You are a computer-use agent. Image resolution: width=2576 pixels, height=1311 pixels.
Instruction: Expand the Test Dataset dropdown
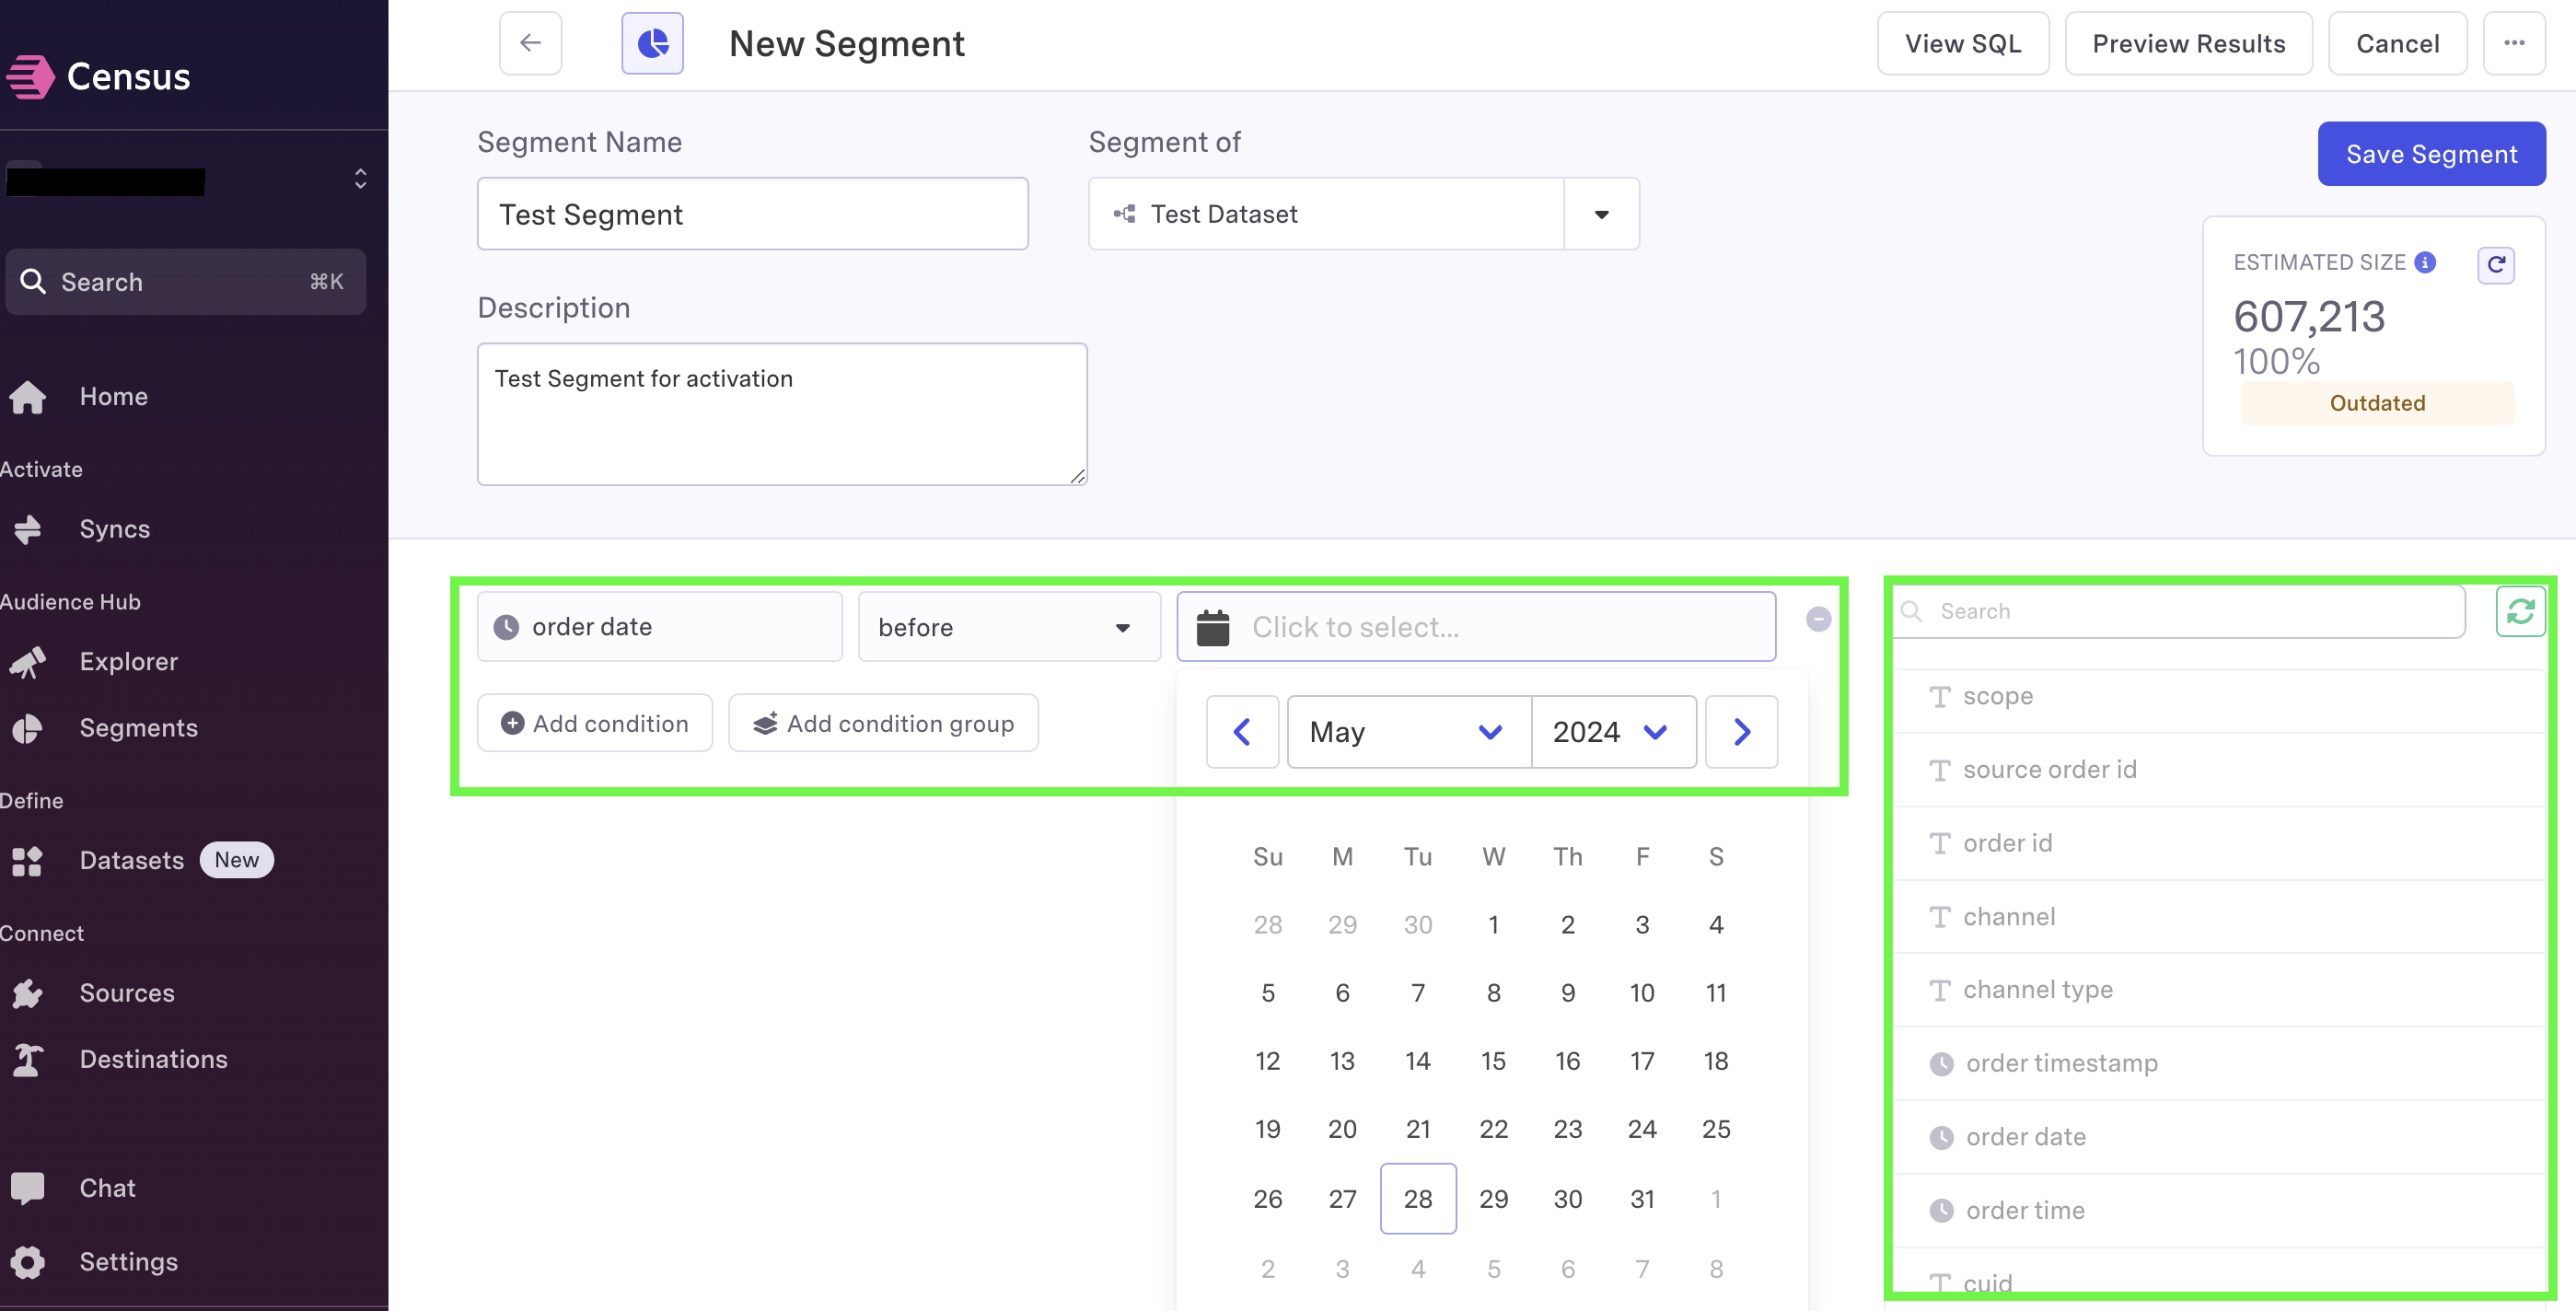point(1601,214)
